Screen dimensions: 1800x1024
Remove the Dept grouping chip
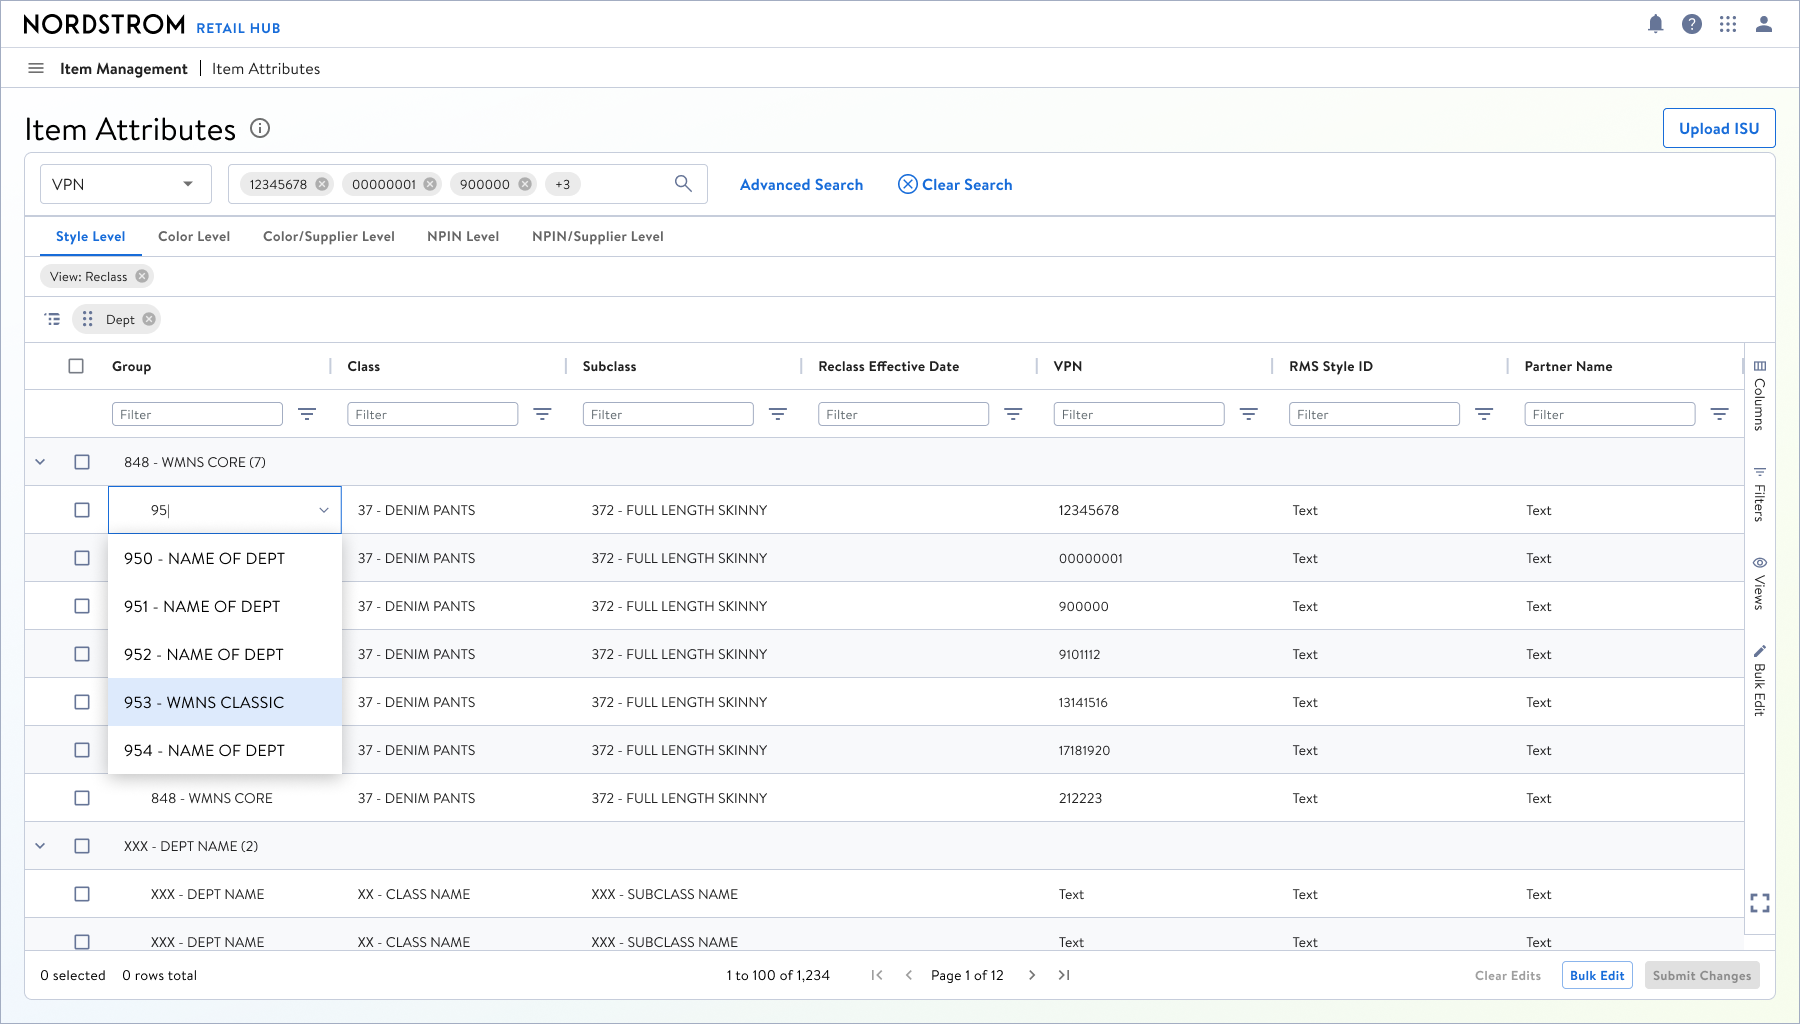[x=149, y=319]
